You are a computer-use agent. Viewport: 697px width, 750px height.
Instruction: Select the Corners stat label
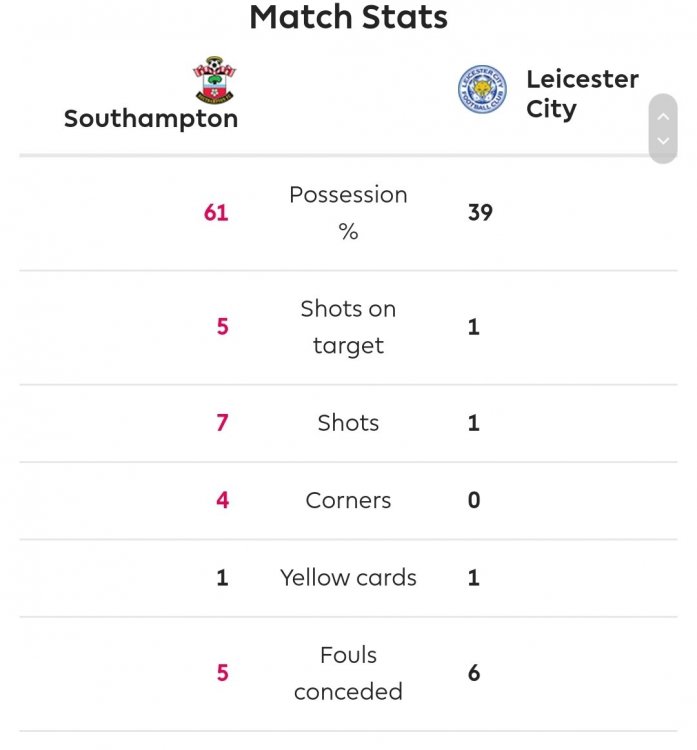click(348, 500)
